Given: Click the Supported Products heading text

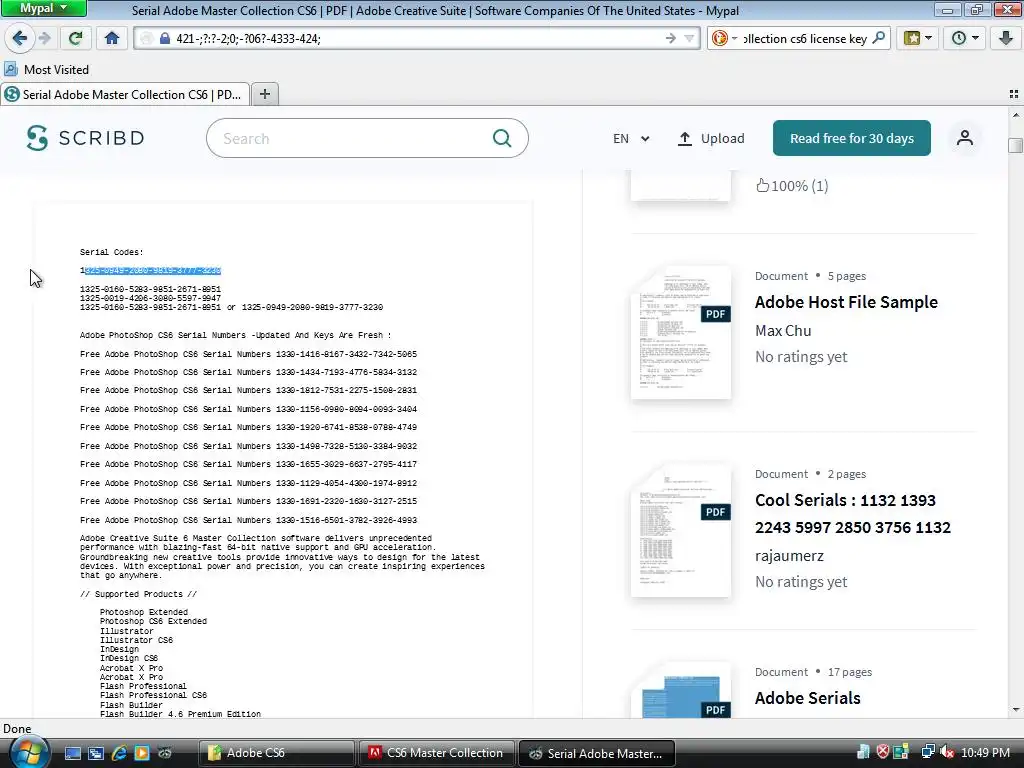Looking at the screenshot, I should pos(138,594).
